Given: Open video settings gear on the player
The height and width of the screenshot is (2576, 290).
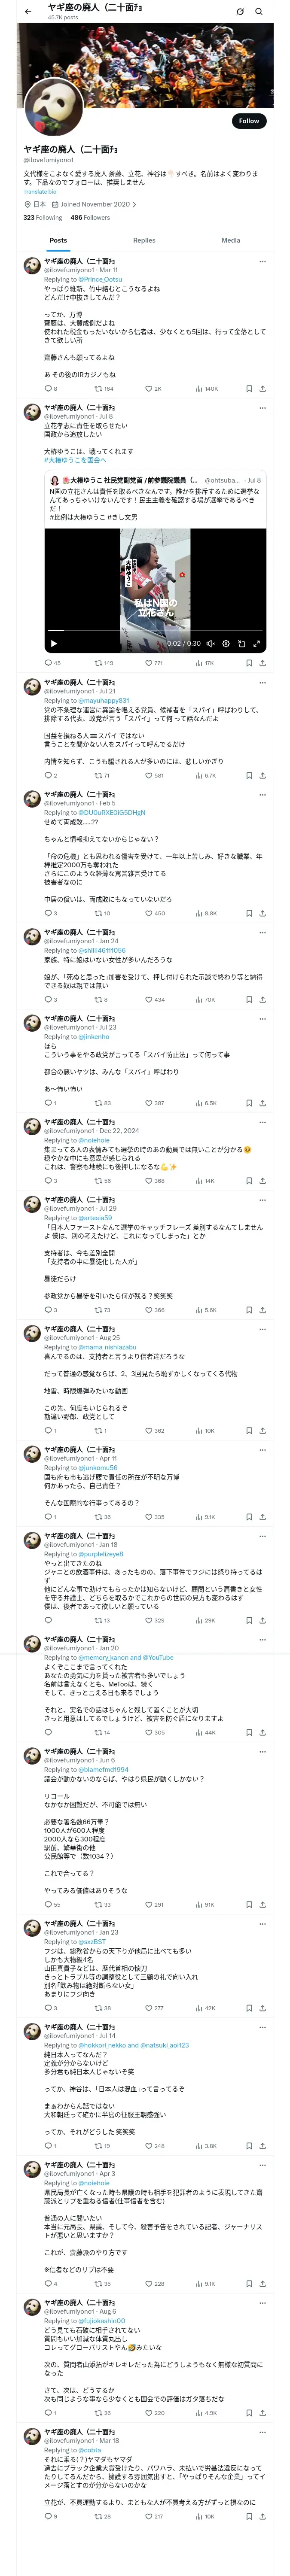Looking at the screenshot, I should coord(226,643).
